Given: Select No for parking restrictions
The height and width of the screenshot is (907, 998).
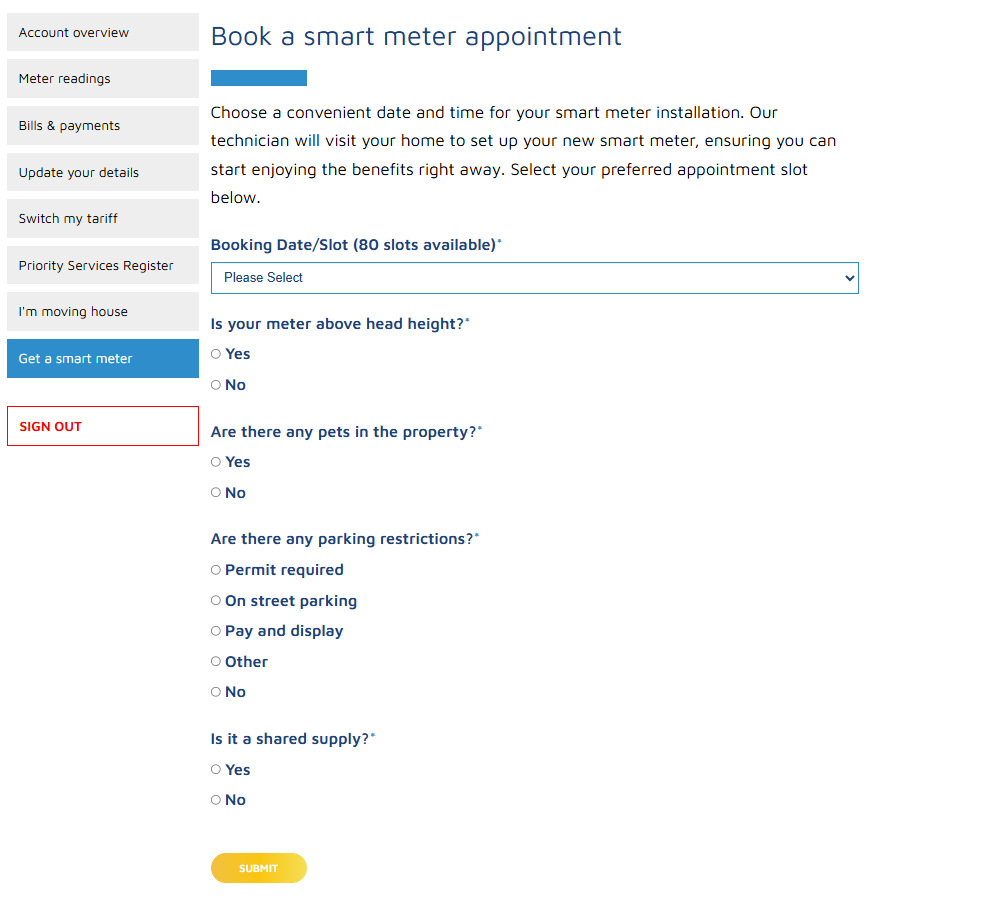Looking at the screenshot, I should click(x=216, y=692).
